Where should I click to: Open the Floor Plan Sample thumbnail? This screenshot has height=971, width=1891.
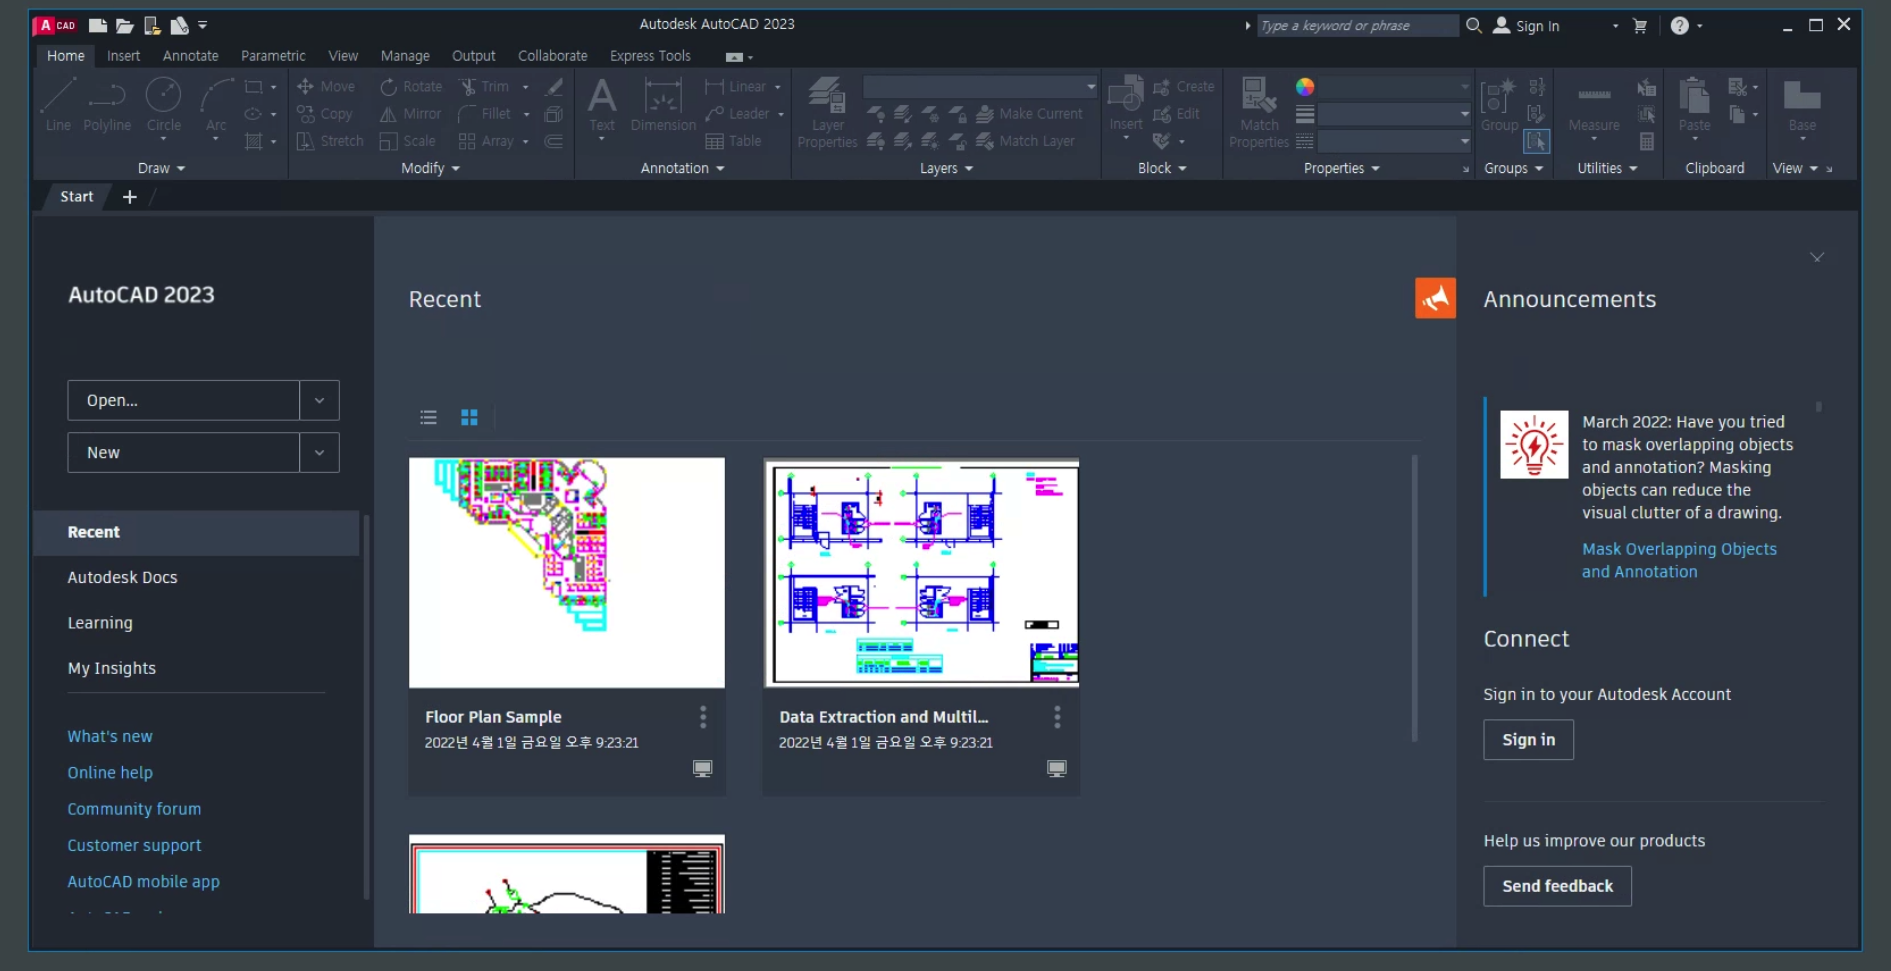(567, 573)
